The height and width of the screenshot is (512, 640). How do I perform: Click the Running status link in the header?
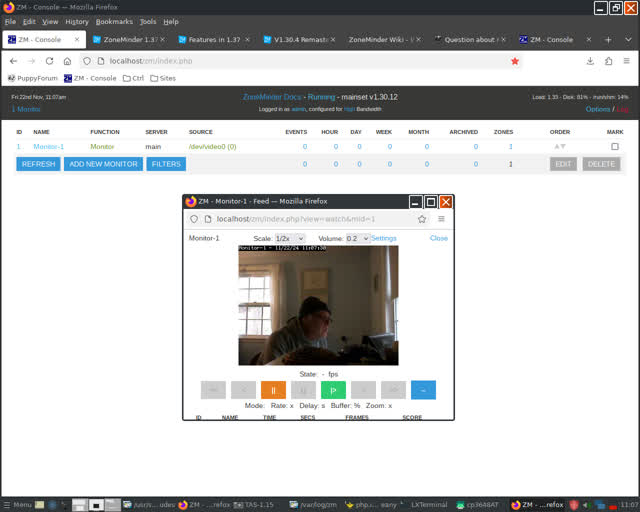pos(321,97)
